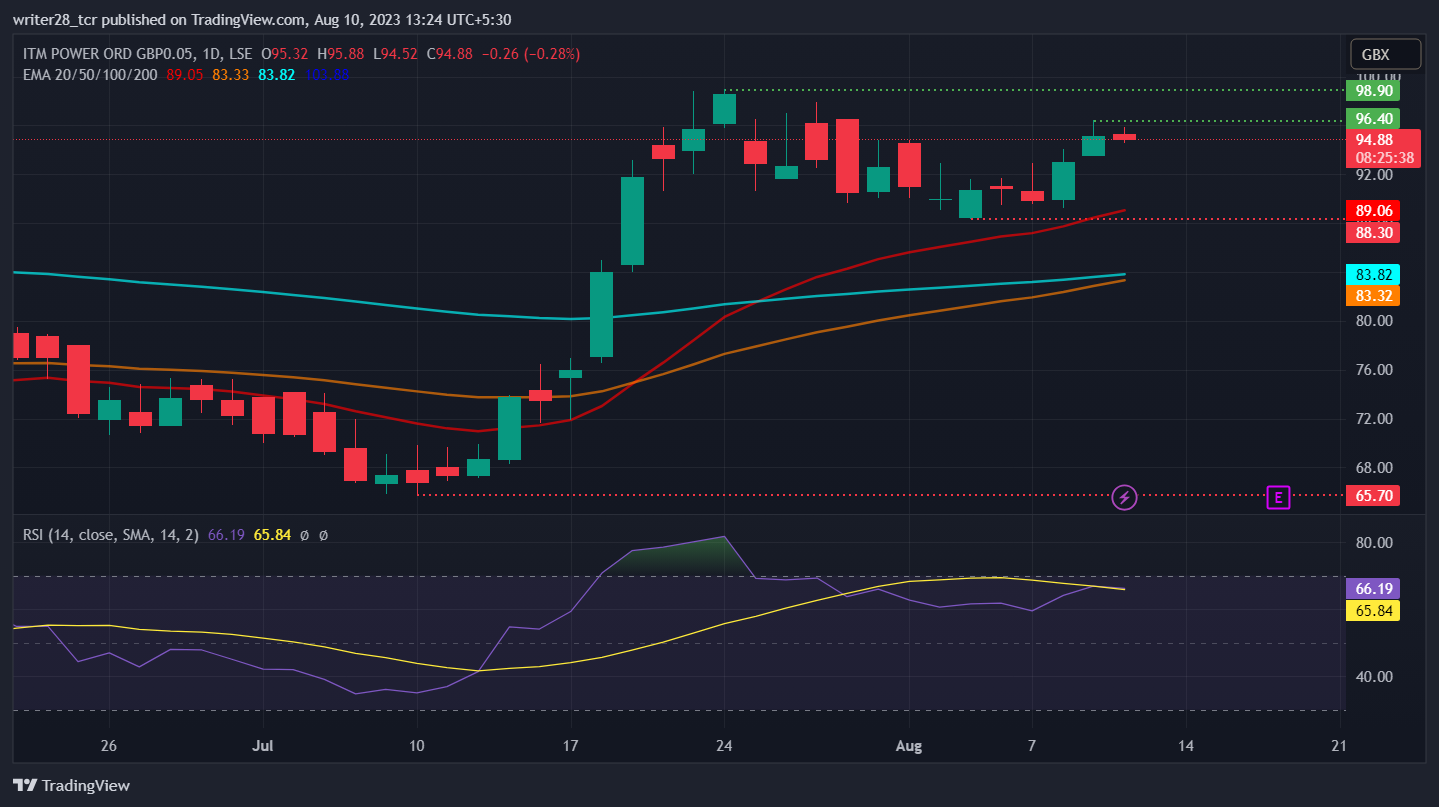The height and width of the screenshot is (807, 1439).
Task: Select the RSI indicator legend label
Action: point(111,535)
